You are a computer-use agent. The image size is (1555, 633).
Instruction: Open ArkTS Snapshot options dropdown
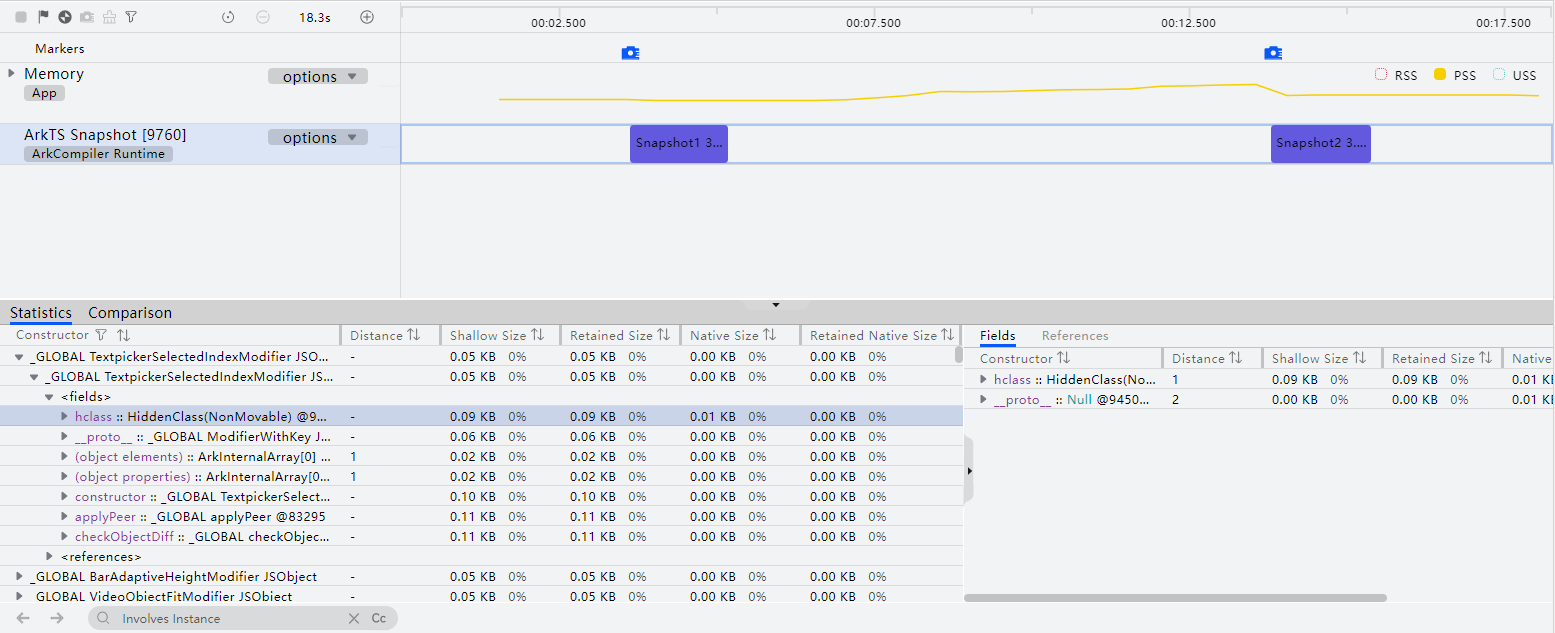tap(318, 137)
